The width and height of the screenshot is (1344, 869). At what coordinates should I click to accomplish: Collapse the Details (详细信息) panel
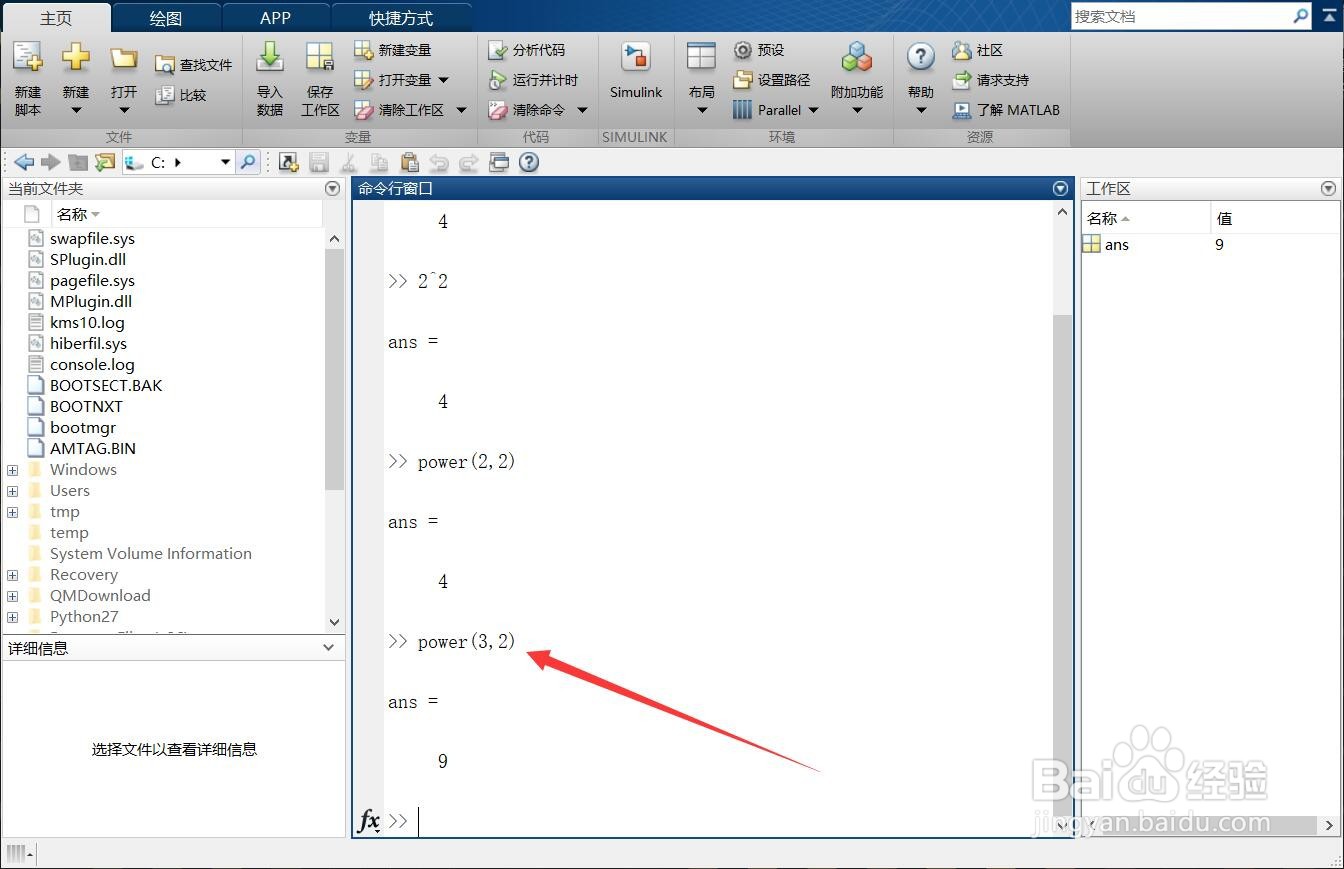(x=329, y=648)
